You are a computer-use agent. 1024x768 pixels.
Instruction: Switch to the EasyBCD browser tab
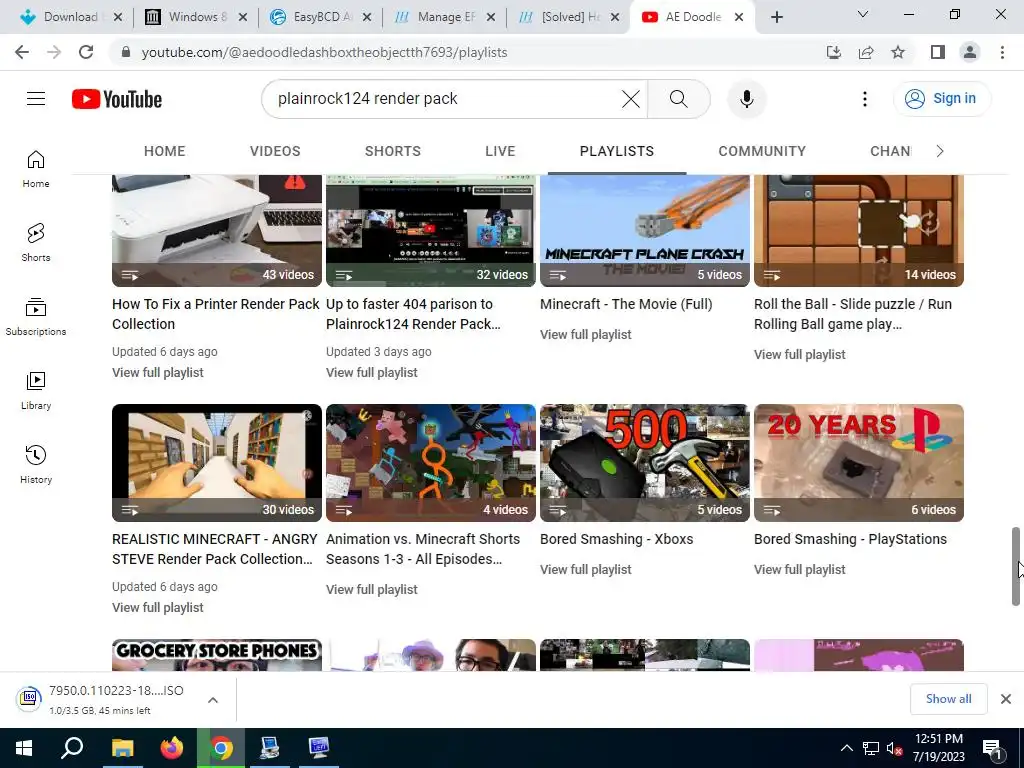point(320,17)
